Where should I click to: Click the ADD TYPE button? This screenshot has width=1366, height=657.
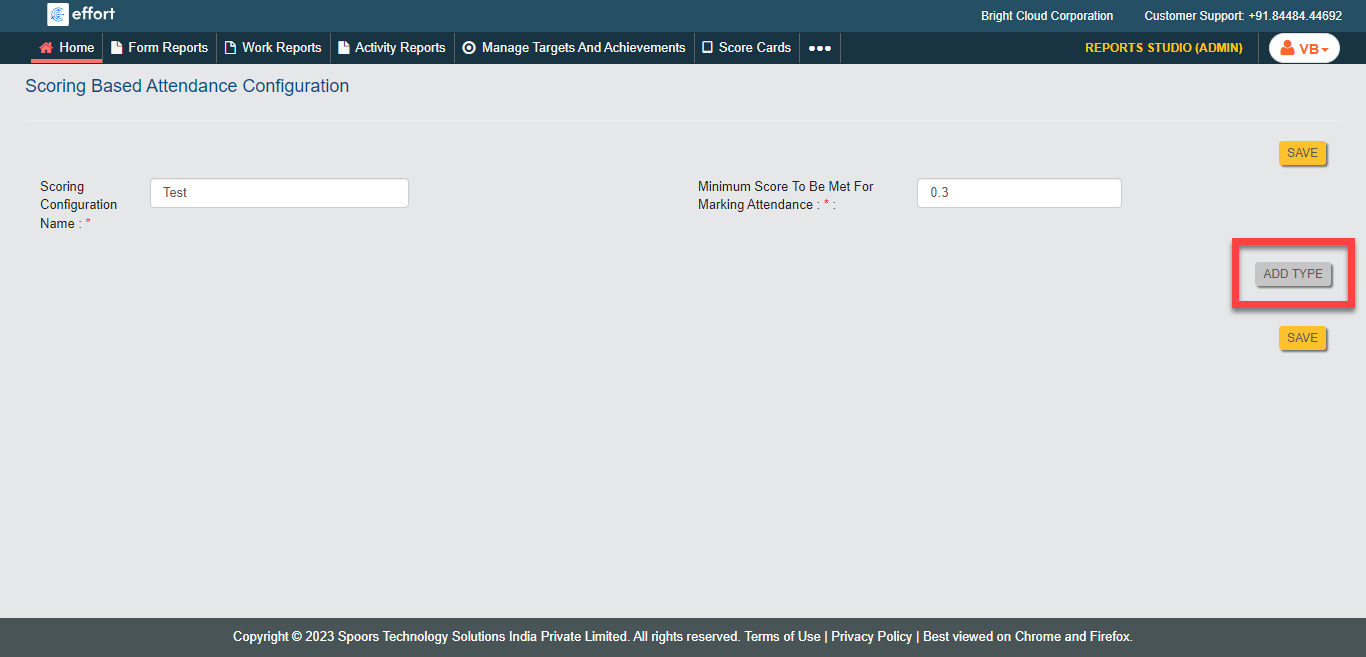(1292, 274)
